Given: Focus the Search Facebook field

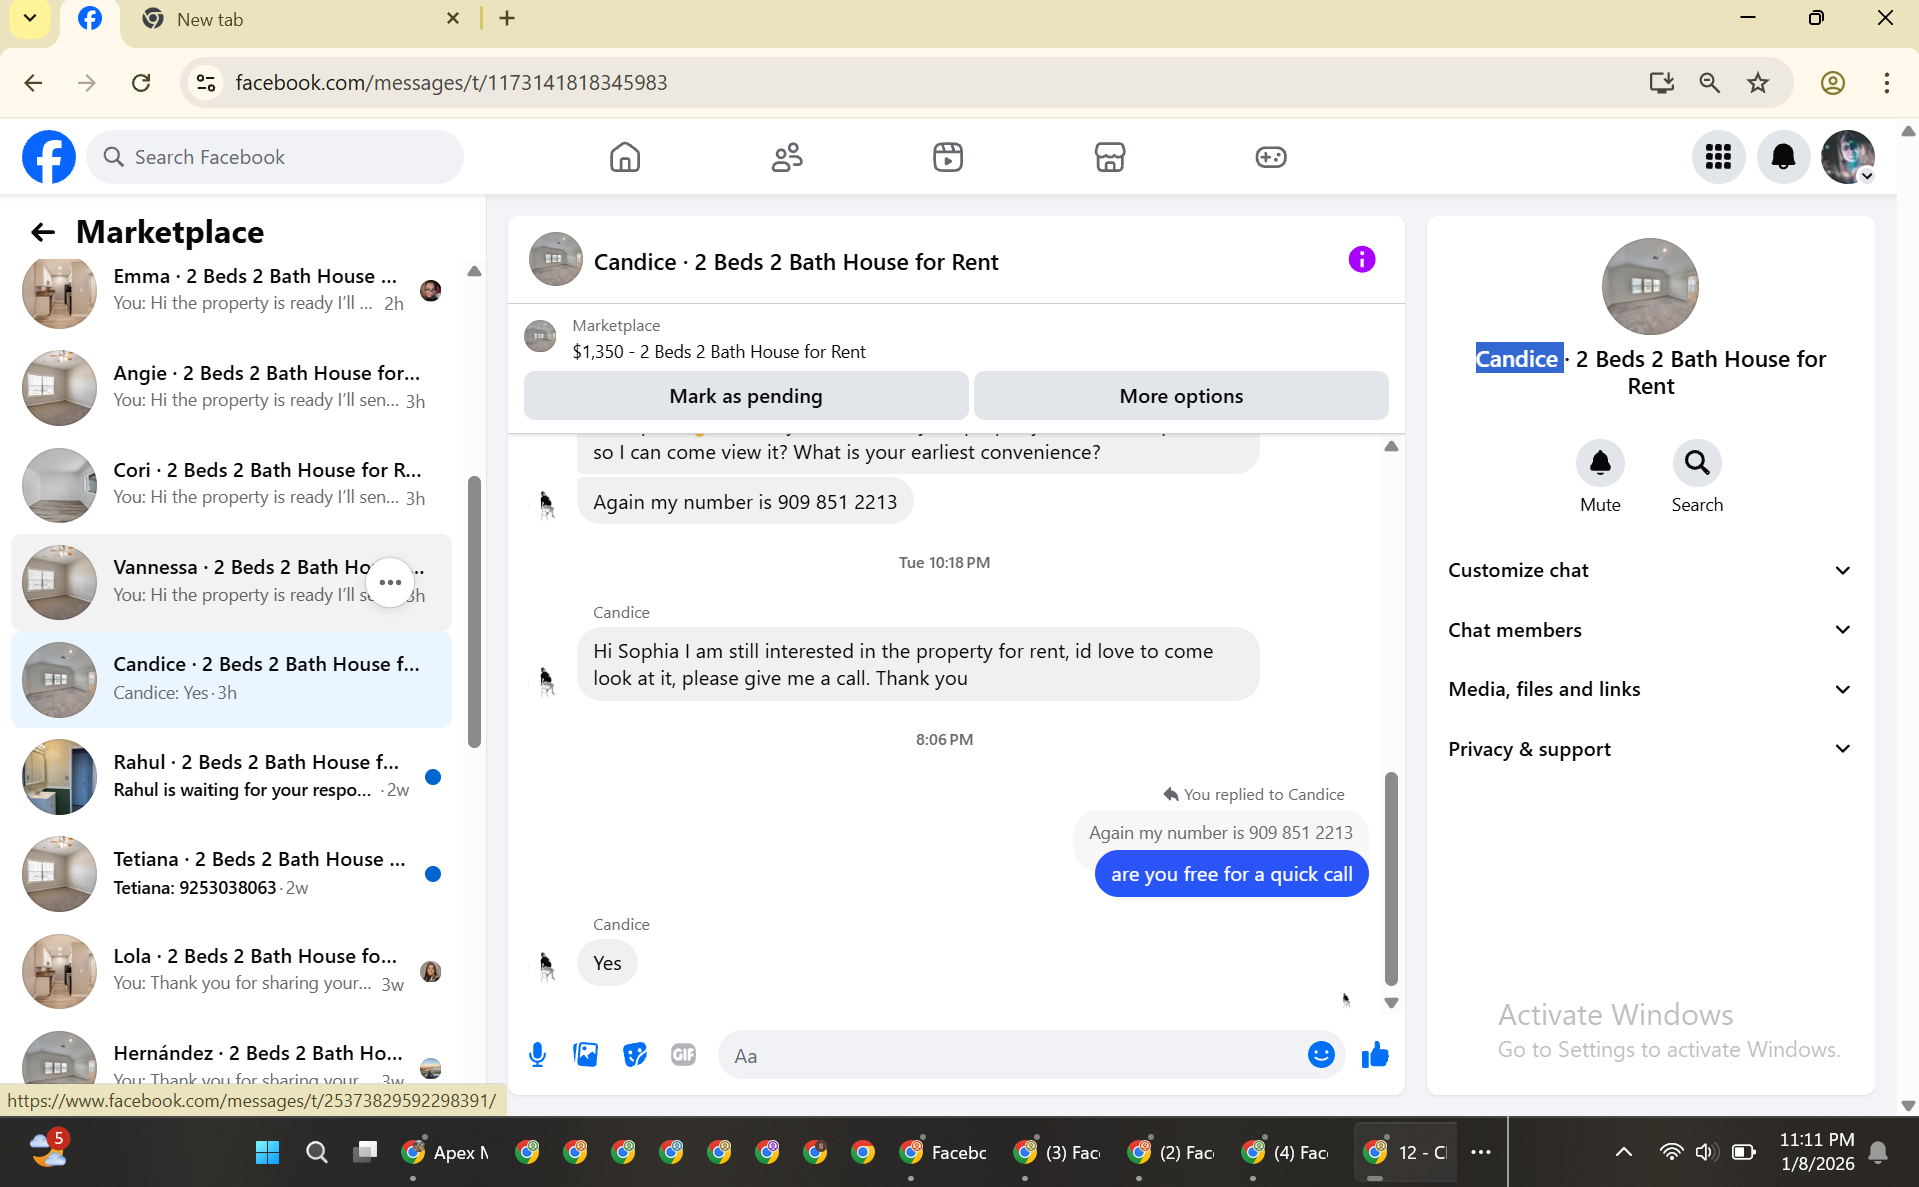Looking at the screenshot, I should pyautogui.click(x=275, y=157).
